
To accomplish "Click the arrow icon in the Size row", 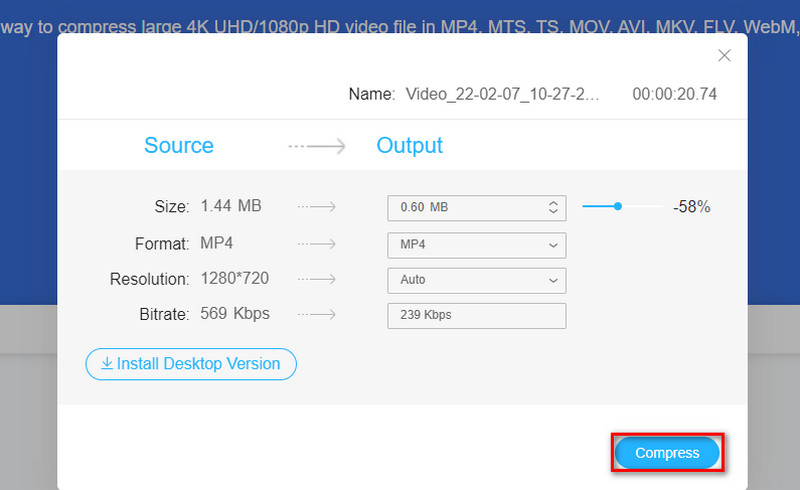I will (x=316, y=207).
